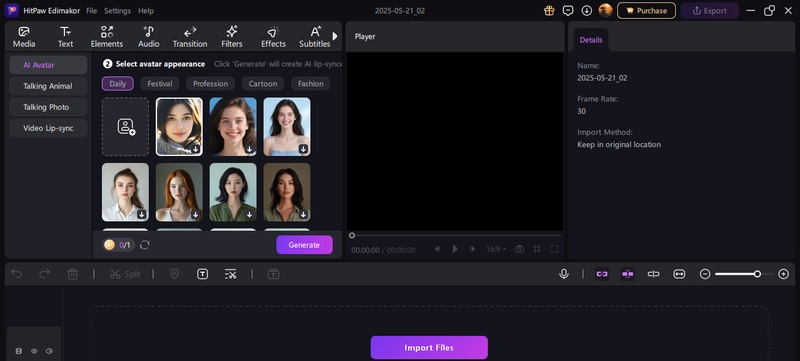Switch to the Details tab
800x361 pixels.
tap(591, 40)
